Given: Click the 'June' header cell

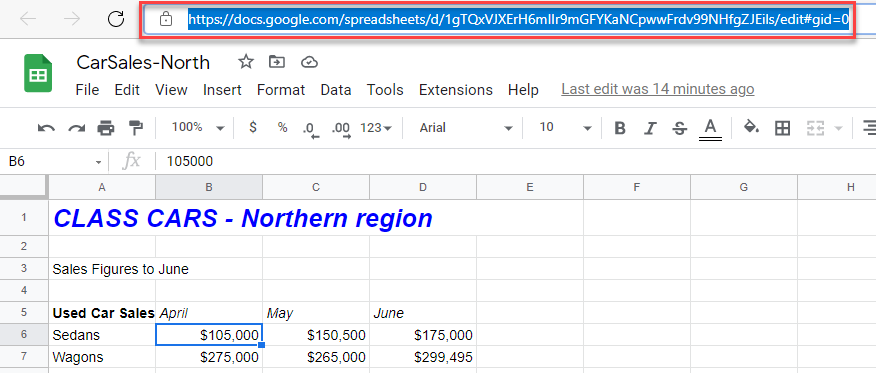Looking at the screenshot, I should (x=423, y=313).
